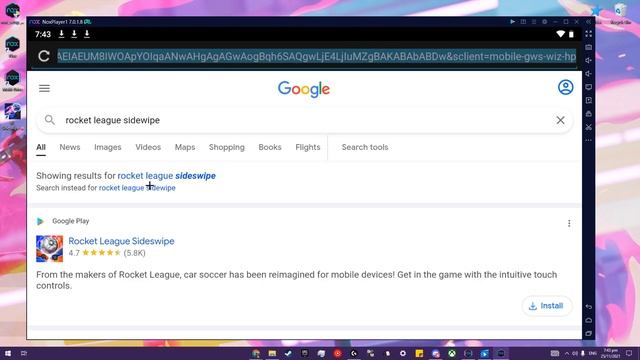
Task: Expand more Nox tools via the ellipsis
Action: 588,140
